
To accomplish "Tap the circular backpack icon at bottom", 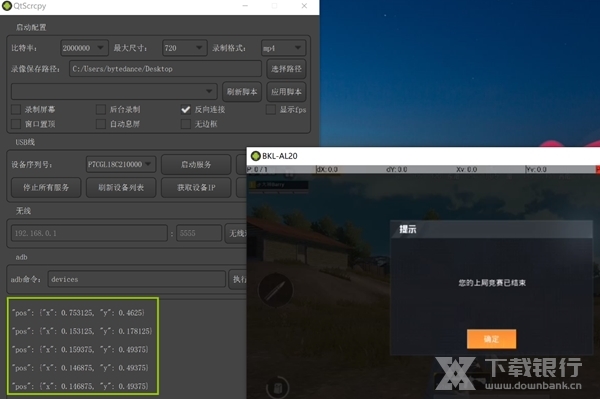I will coord(277,388).
